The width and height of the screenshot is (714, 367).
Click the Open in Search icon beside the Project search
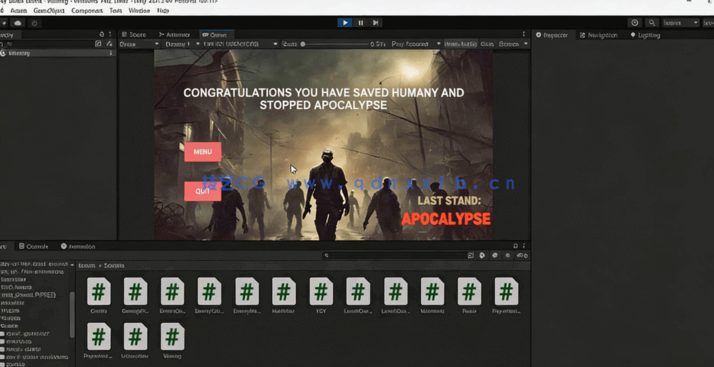click(x=471, y=256)
